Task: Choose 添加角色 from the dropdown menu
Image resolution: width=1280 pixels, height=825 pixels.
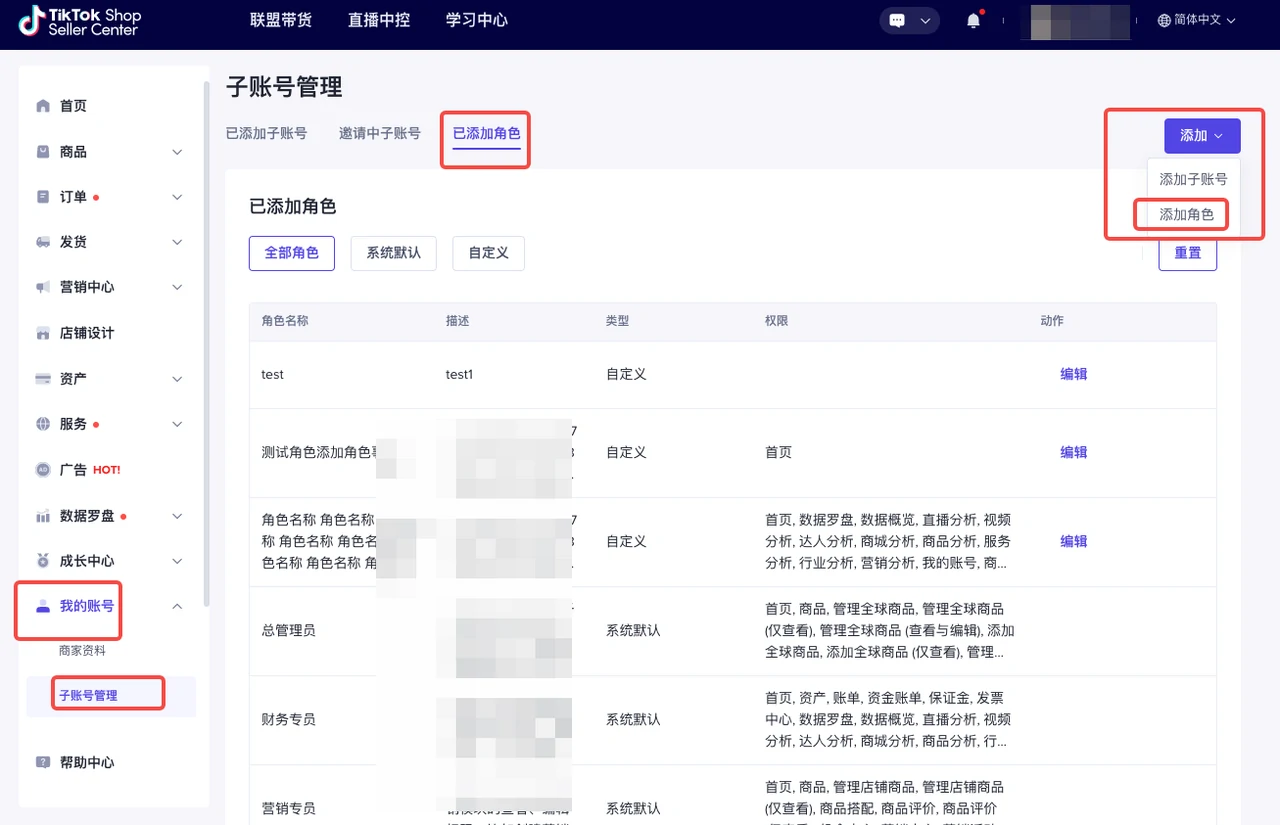Action: tap(1186, 214)
